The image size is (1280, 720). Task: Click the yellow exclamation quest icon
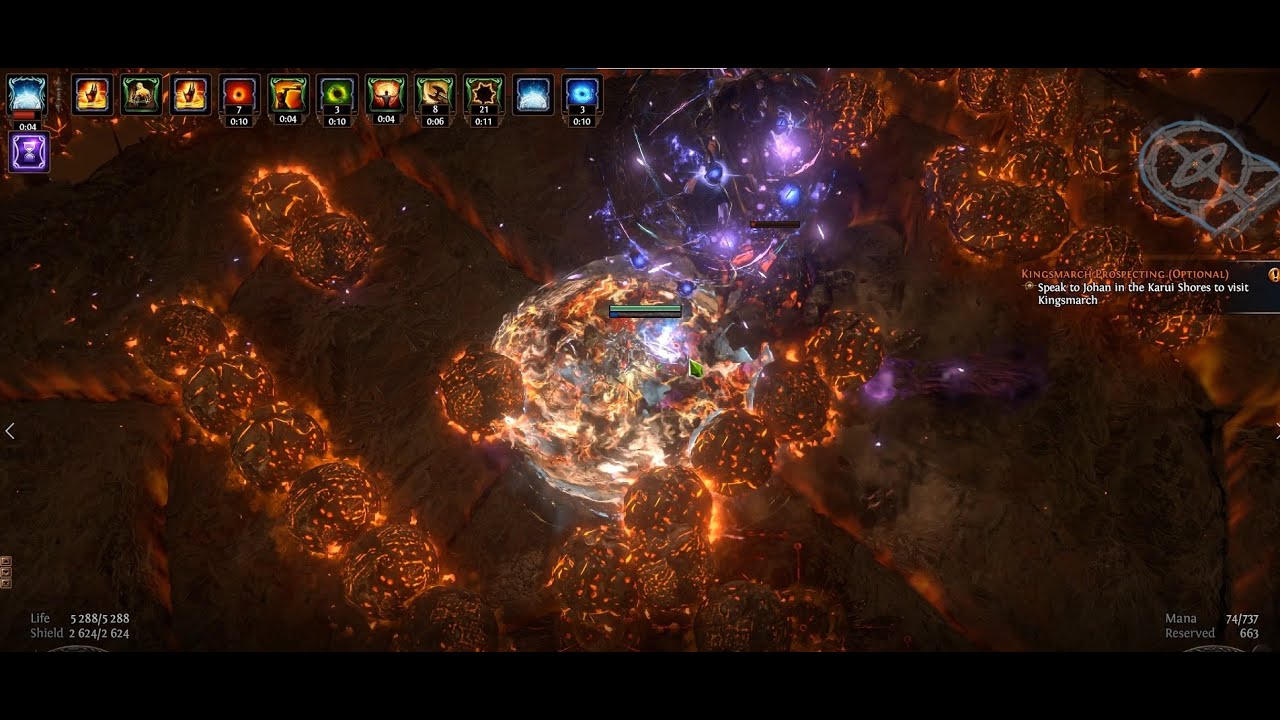(x=1274, y=274)
